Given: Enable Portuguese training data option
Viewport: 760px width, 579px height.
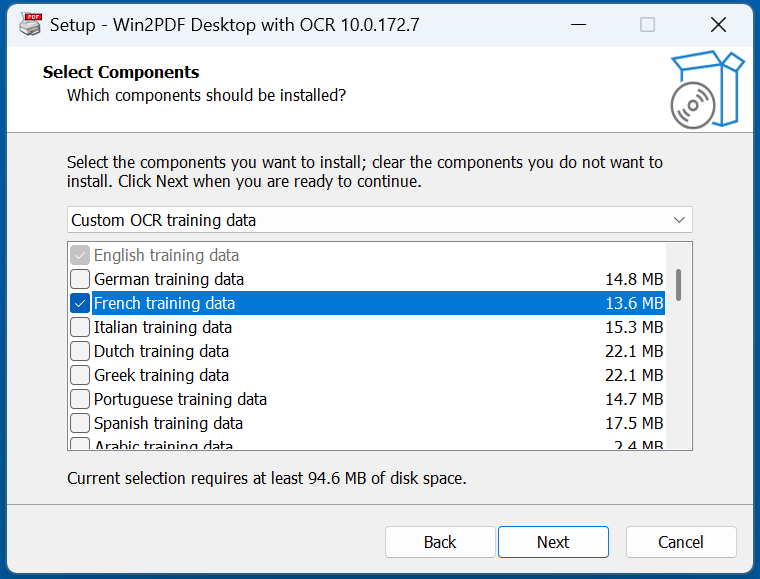Looking at the screenshot, I should [80, 399].
